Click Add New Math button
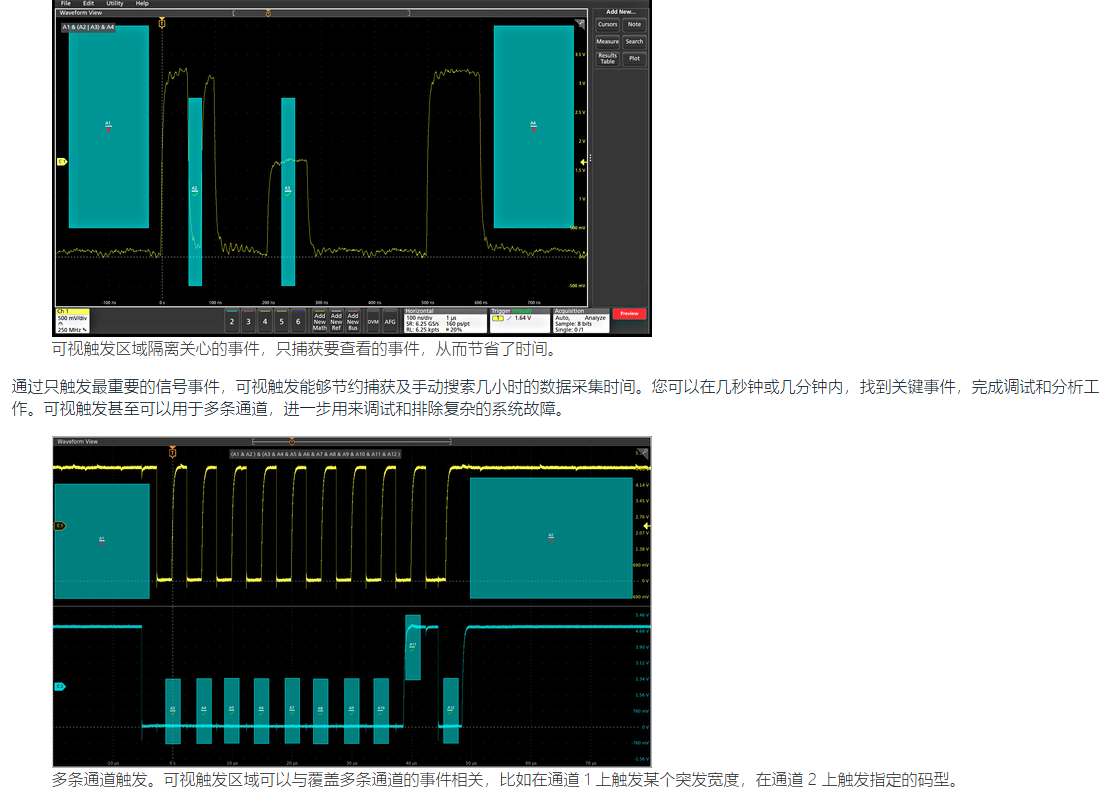The height and width of the screenshot is (802, 1111). (320, 321)
